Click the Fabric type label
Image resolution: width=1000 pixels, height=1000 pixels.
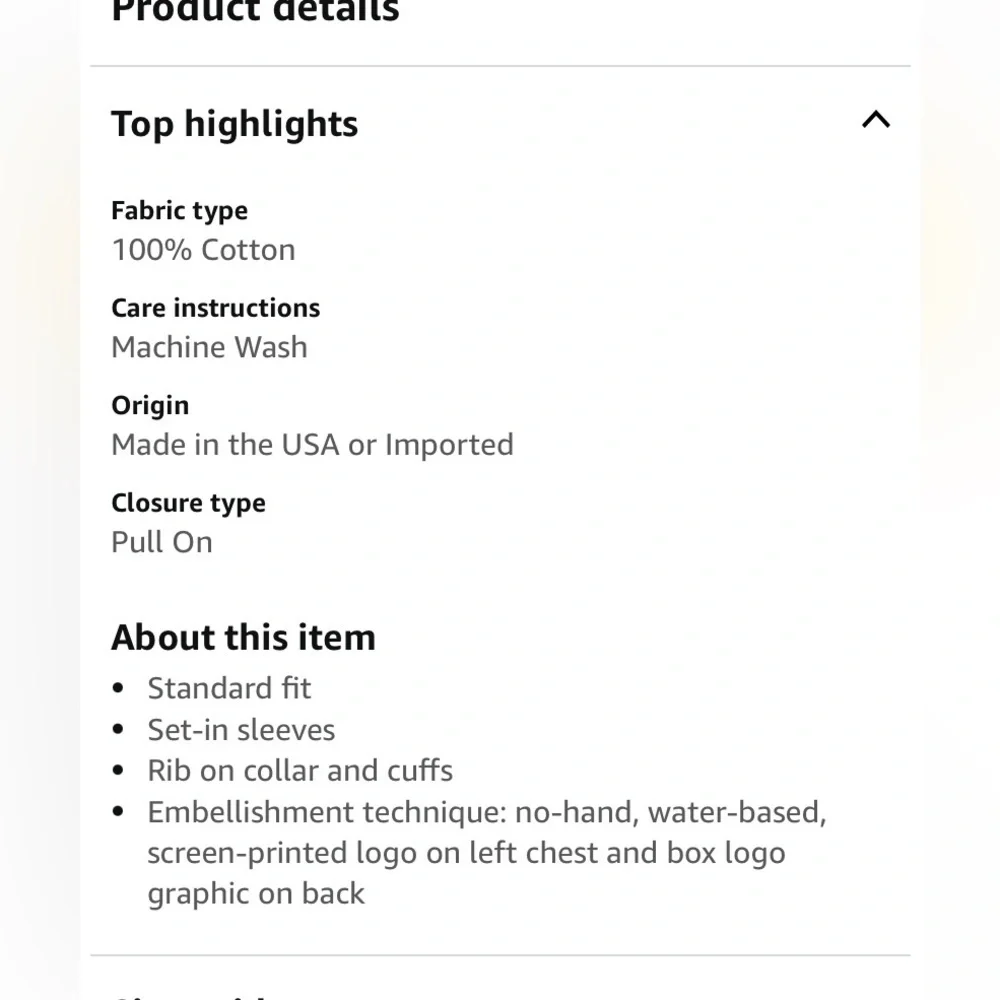click(179, 211)
